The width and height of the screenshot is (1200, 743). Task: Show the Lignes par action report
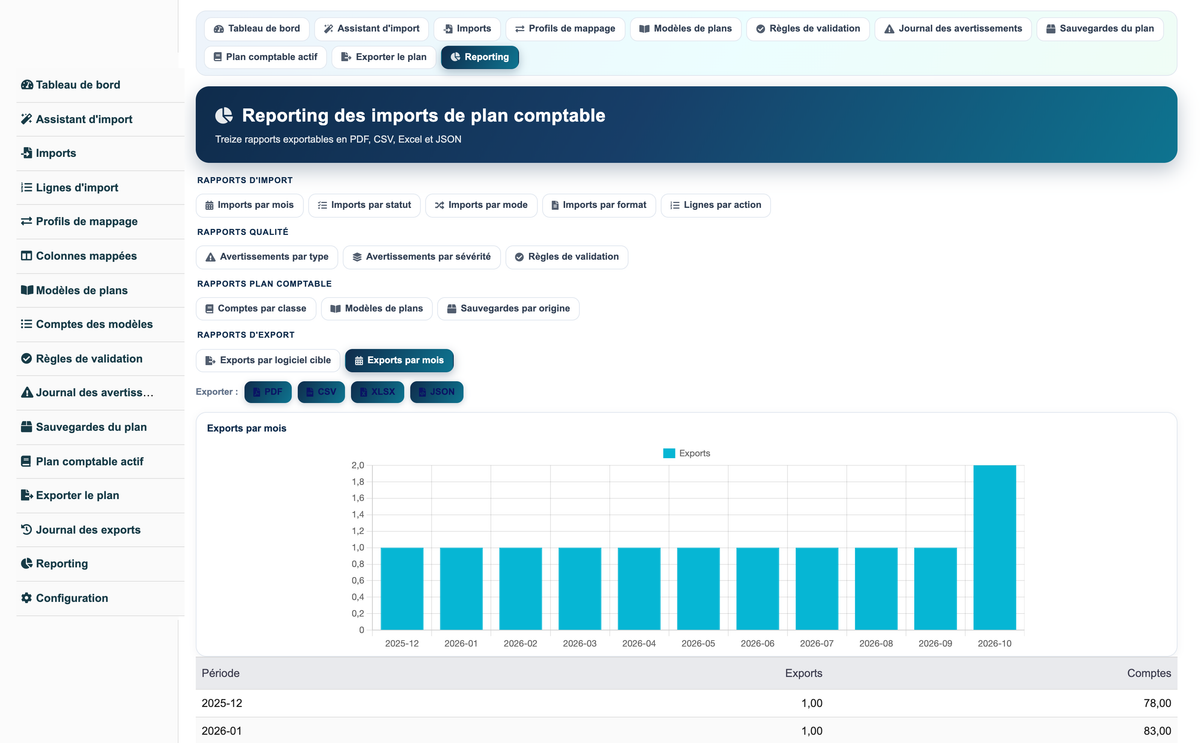pyautogui.click(x=716, y=205)
